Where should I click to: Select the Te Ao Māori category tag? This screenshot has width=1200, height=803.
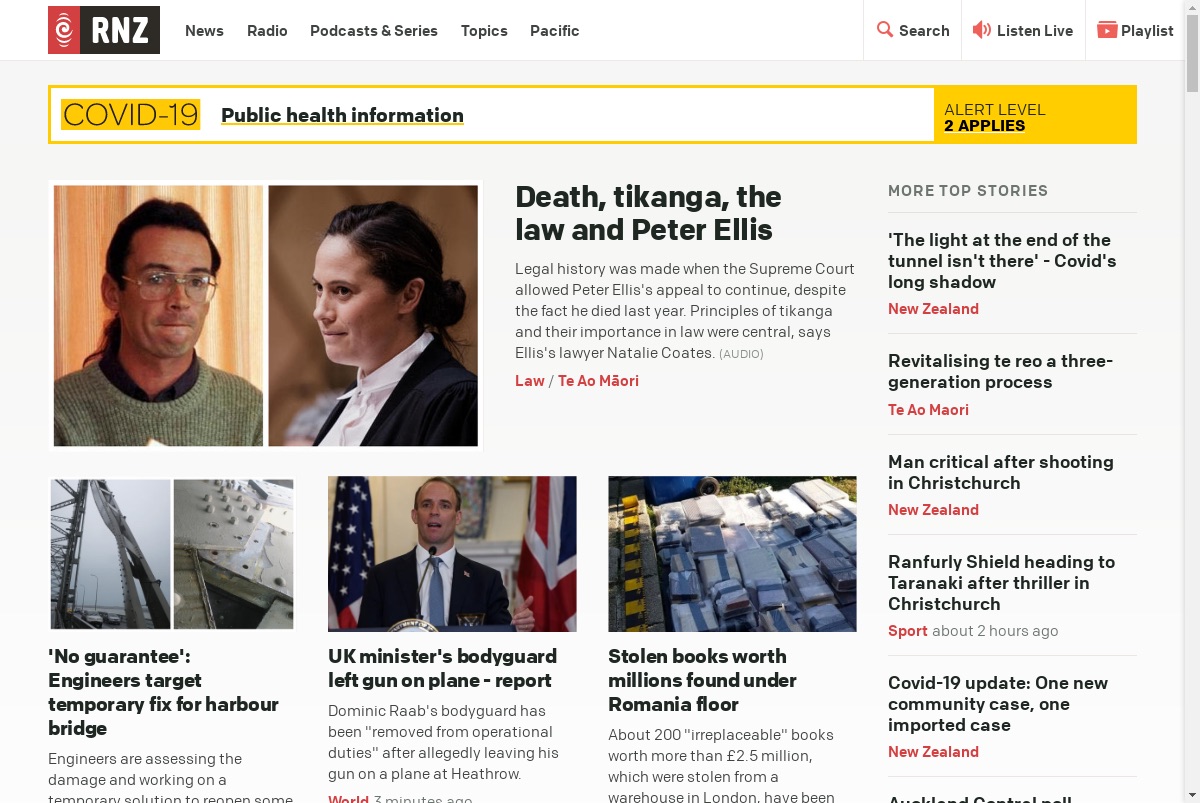pyautogui.click(x=598, y=381)
